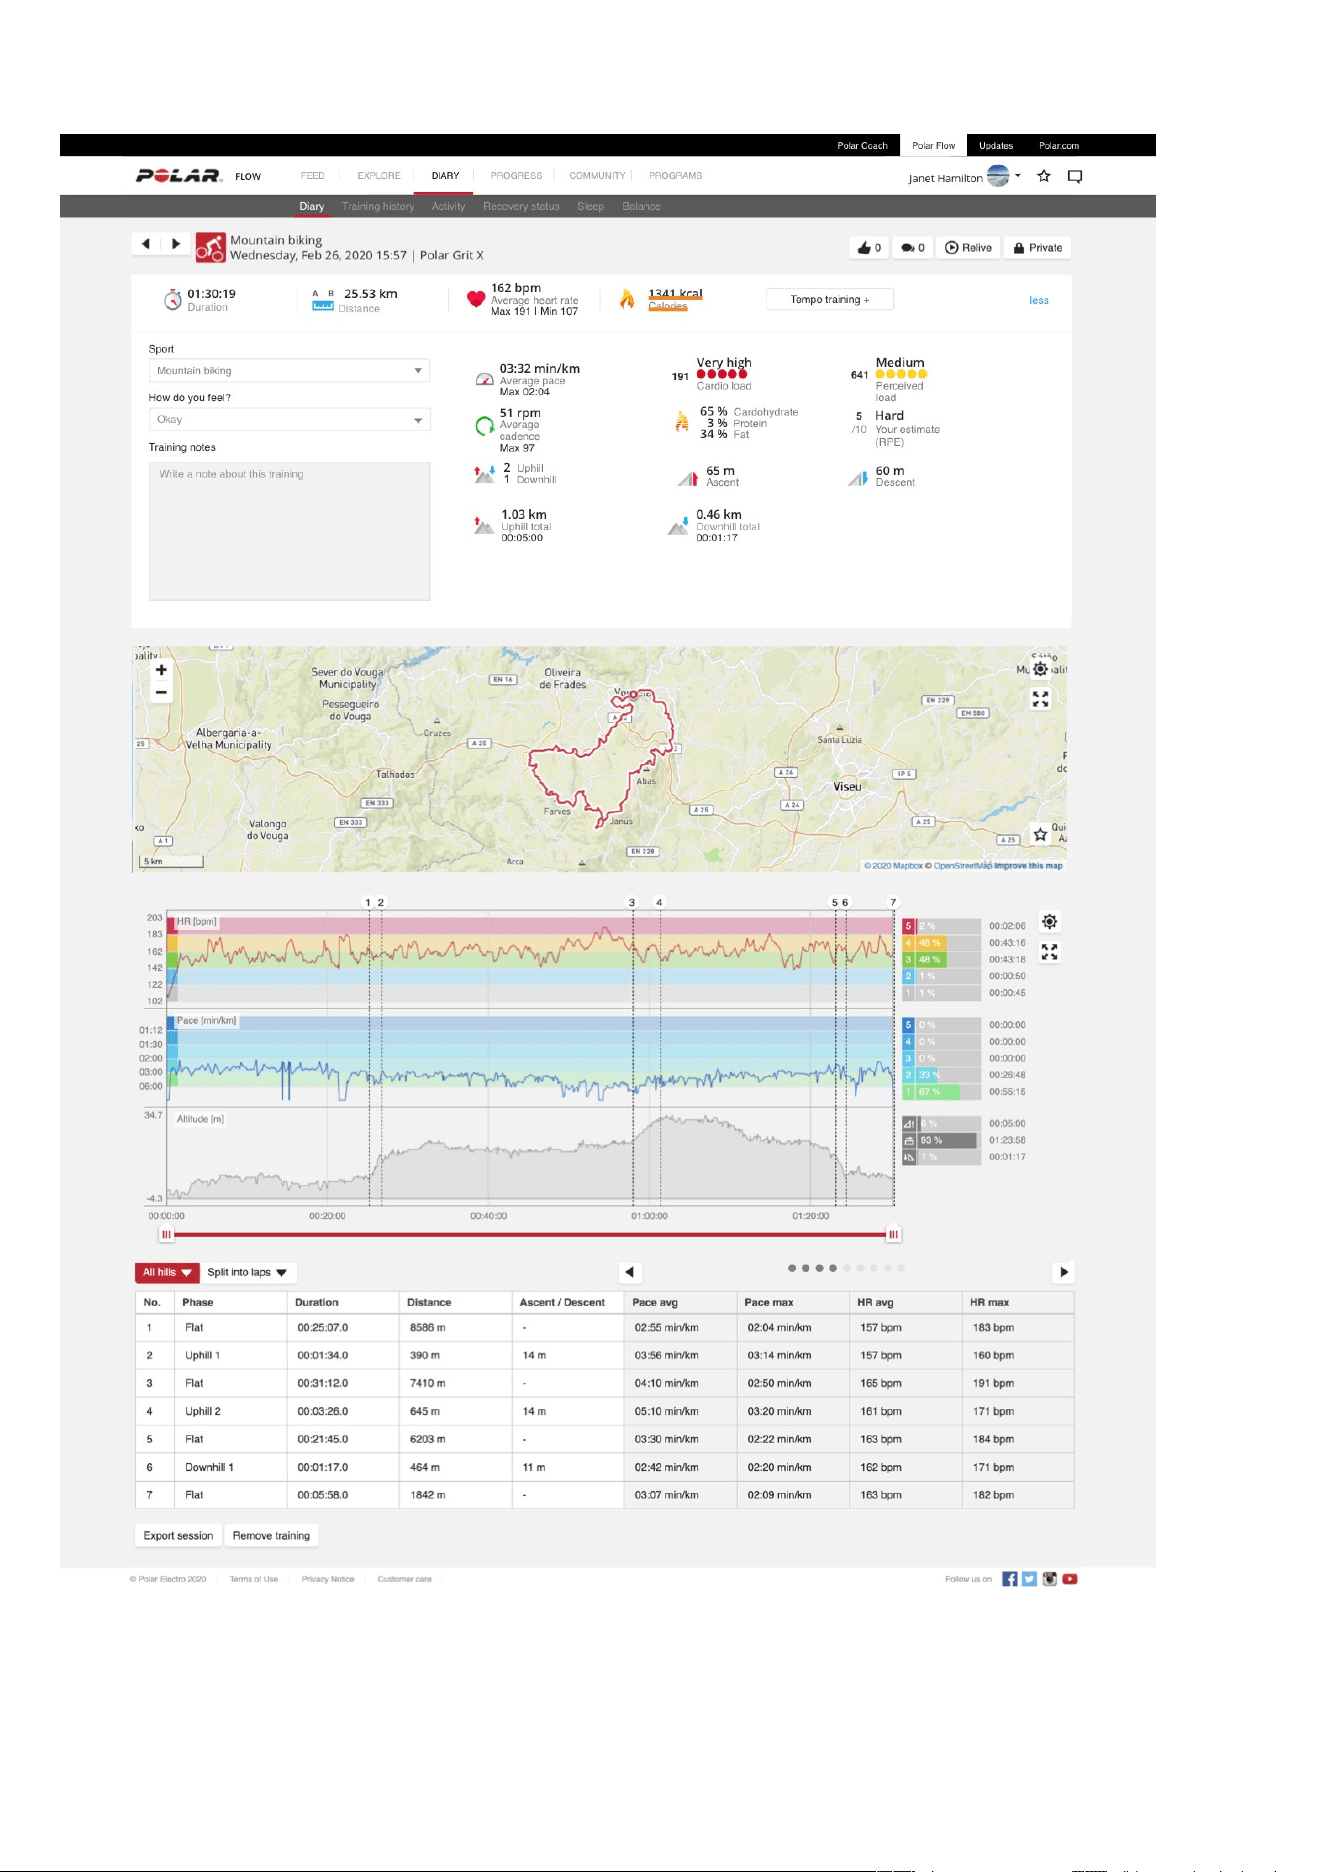This screenshot has height=1872, width=1324.
Task: Click the like thumbs-up counter button
Action: (x=869, y=248)
